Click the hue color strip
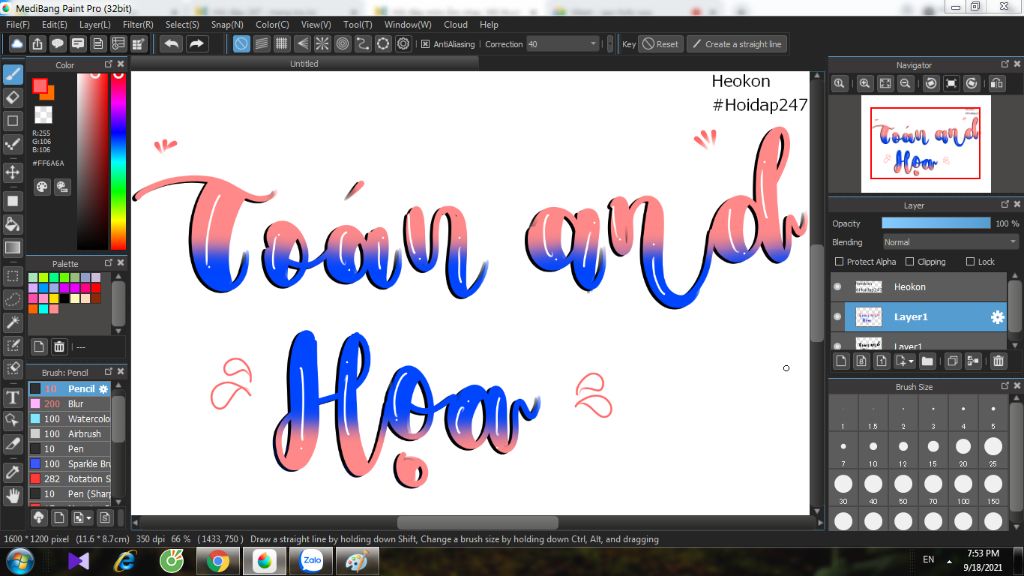This screenshot has height=576, width=1024. click(x=118, y=161)
